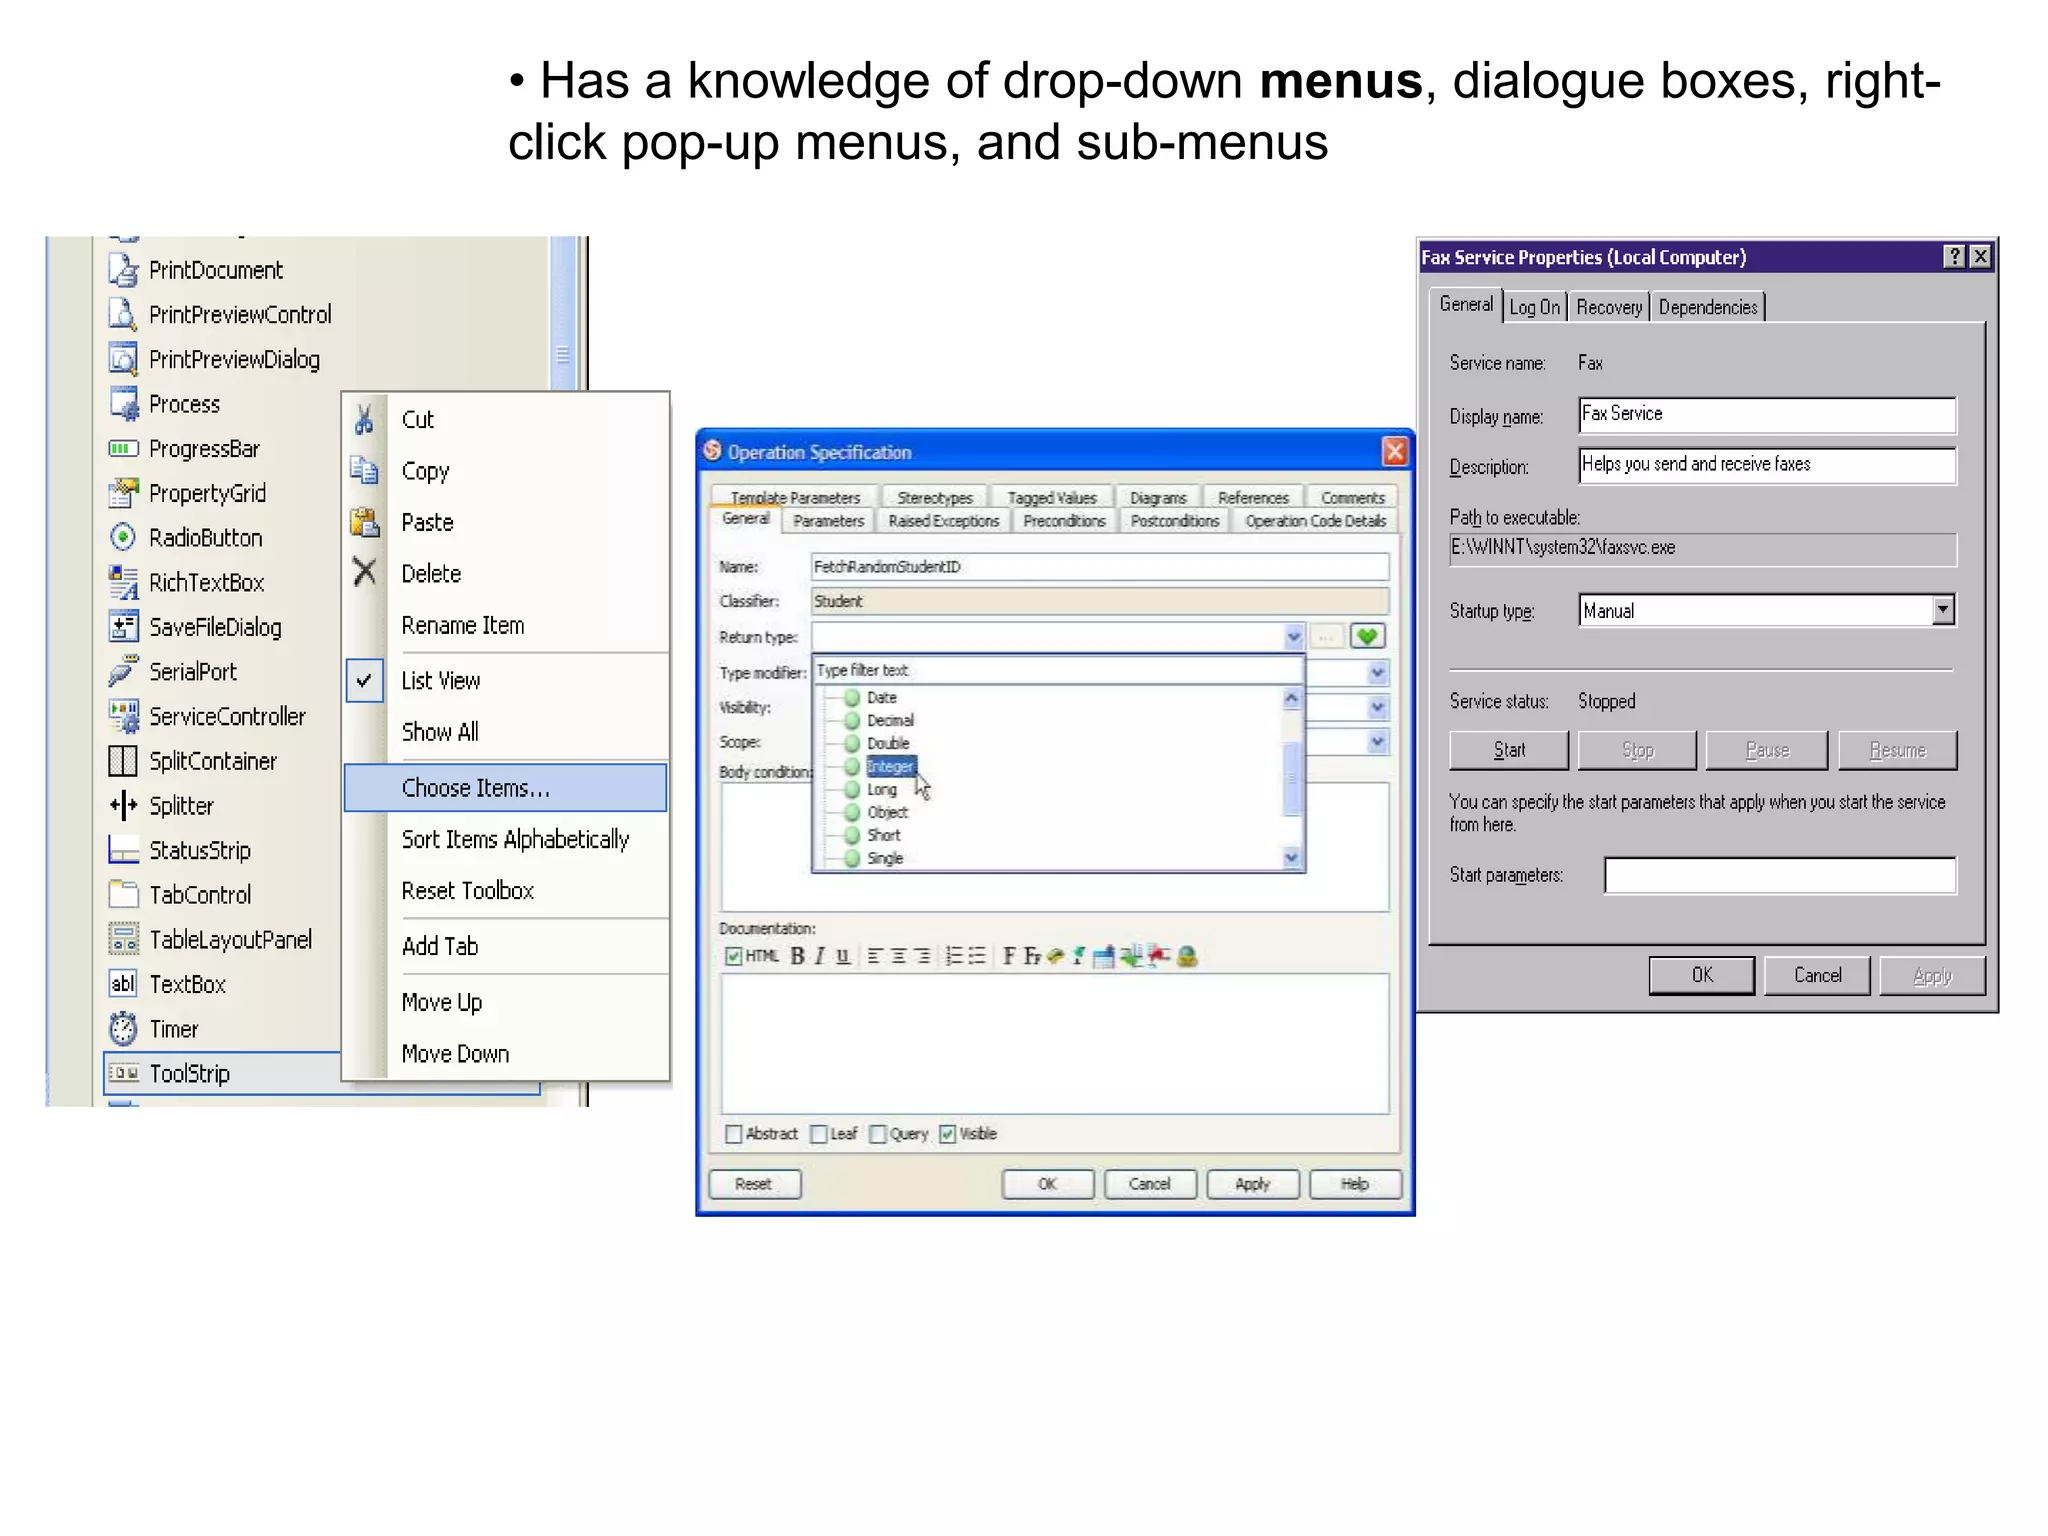Click the Paste clipboard icon in context menu
The image size is (2048, 1536).
[x=364, y=522]
